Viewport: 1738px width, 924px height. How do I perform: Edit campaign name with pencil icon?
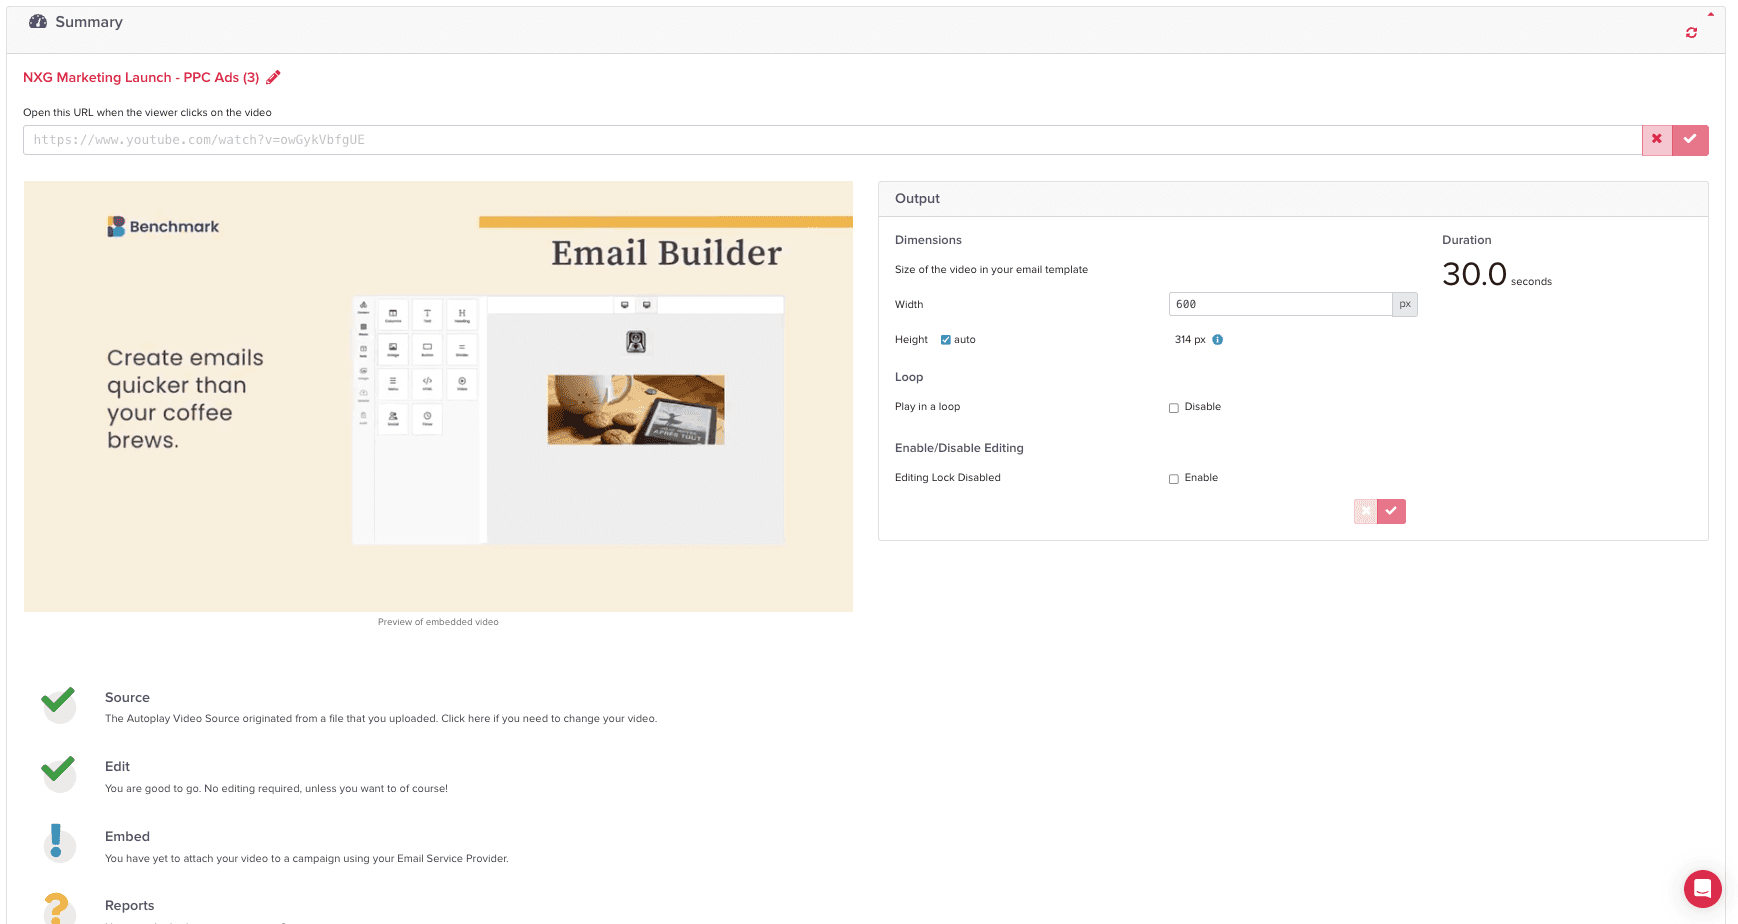273,77
